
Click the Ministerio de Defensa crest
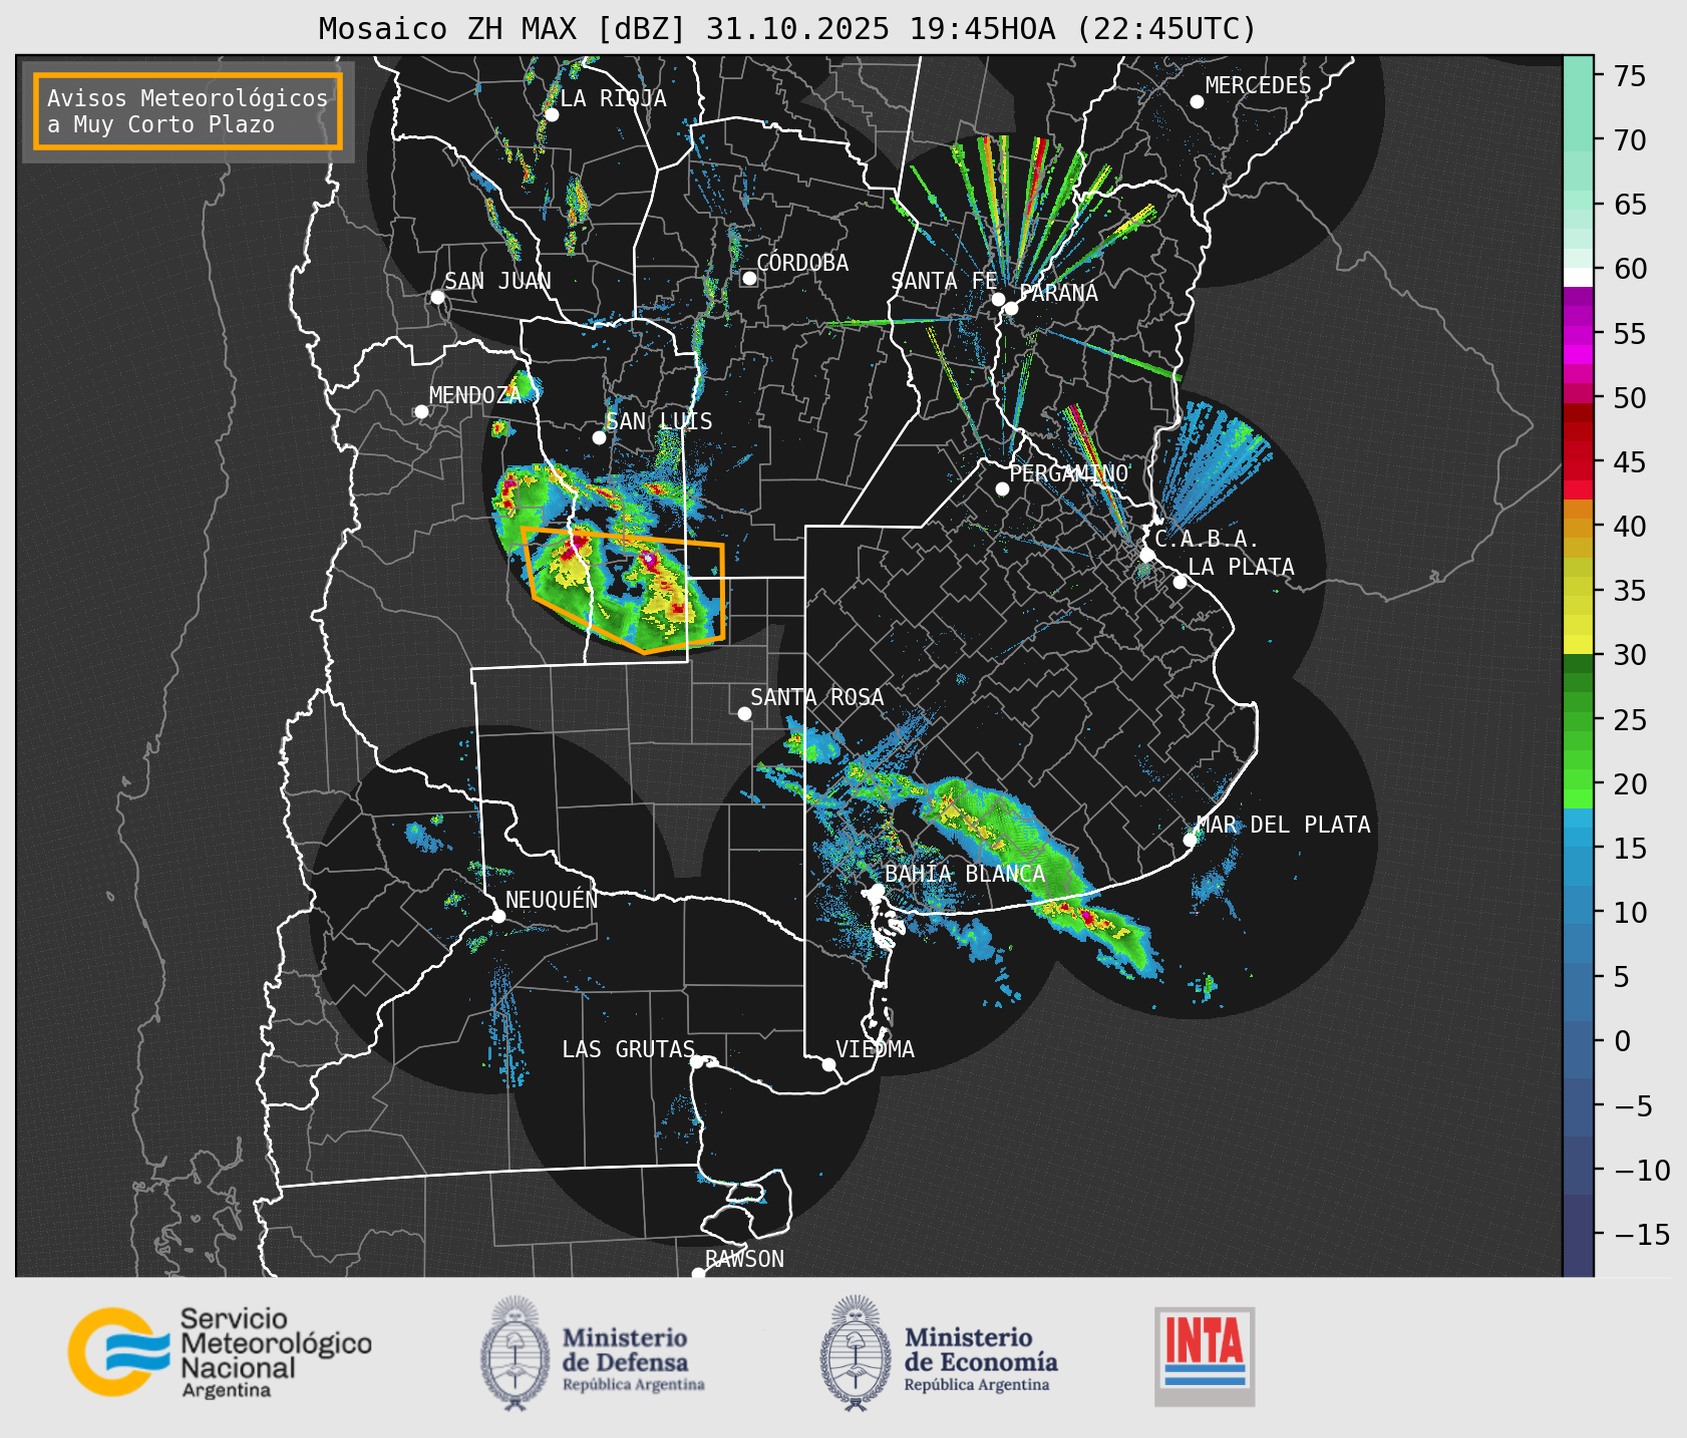coord(515,1353)
